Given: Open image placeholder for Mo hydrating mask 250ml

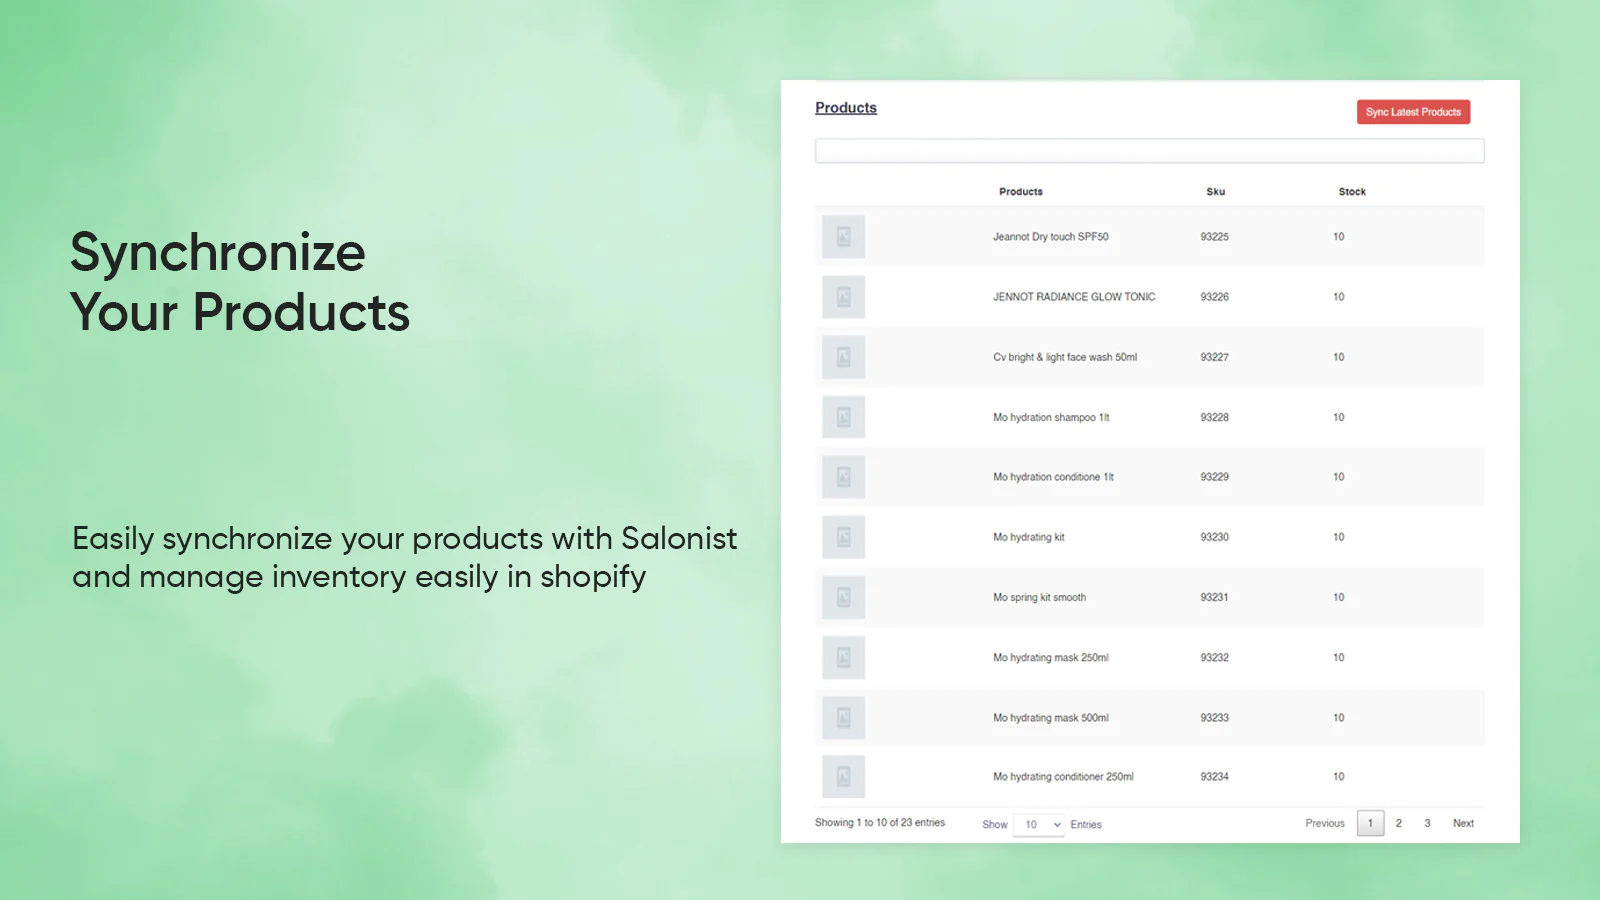Looking at the screenshot, I should point(844,657).
